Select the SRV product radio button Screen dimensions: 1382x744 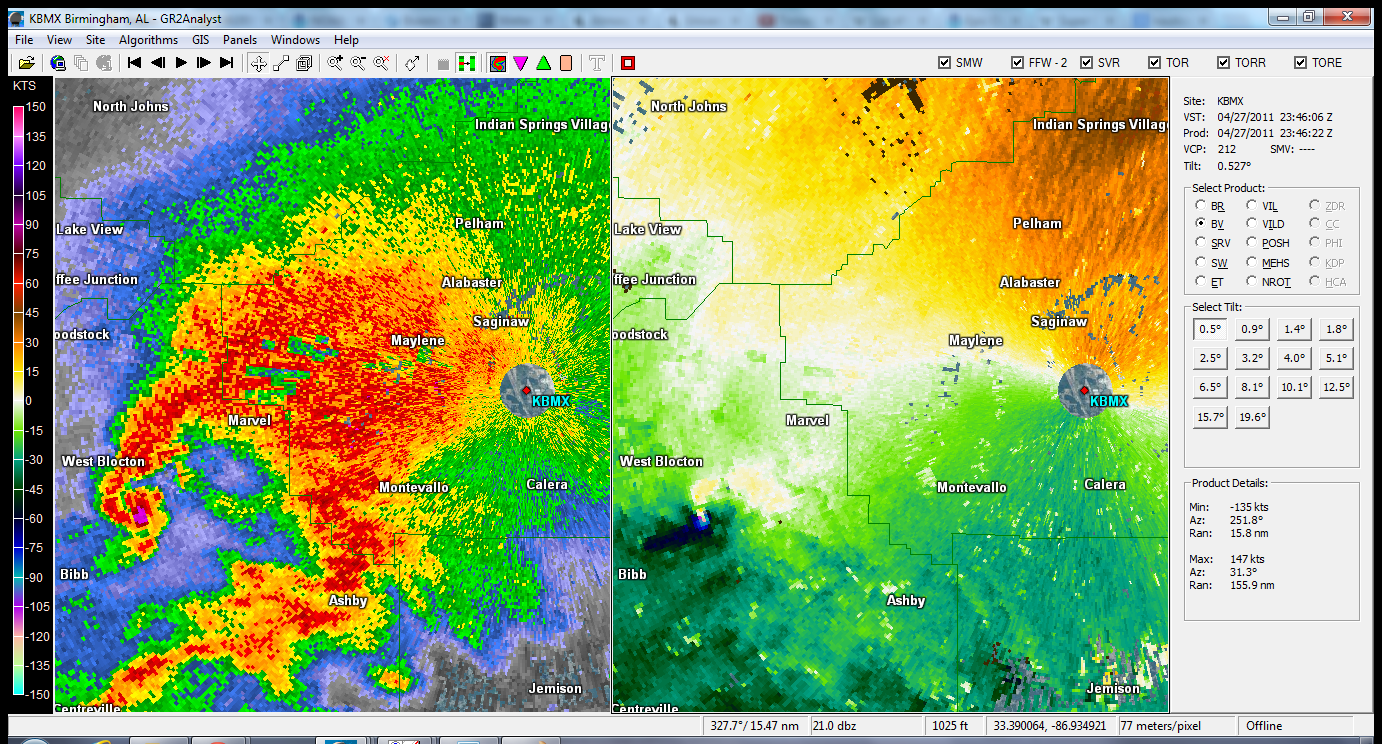[1201, 242]
